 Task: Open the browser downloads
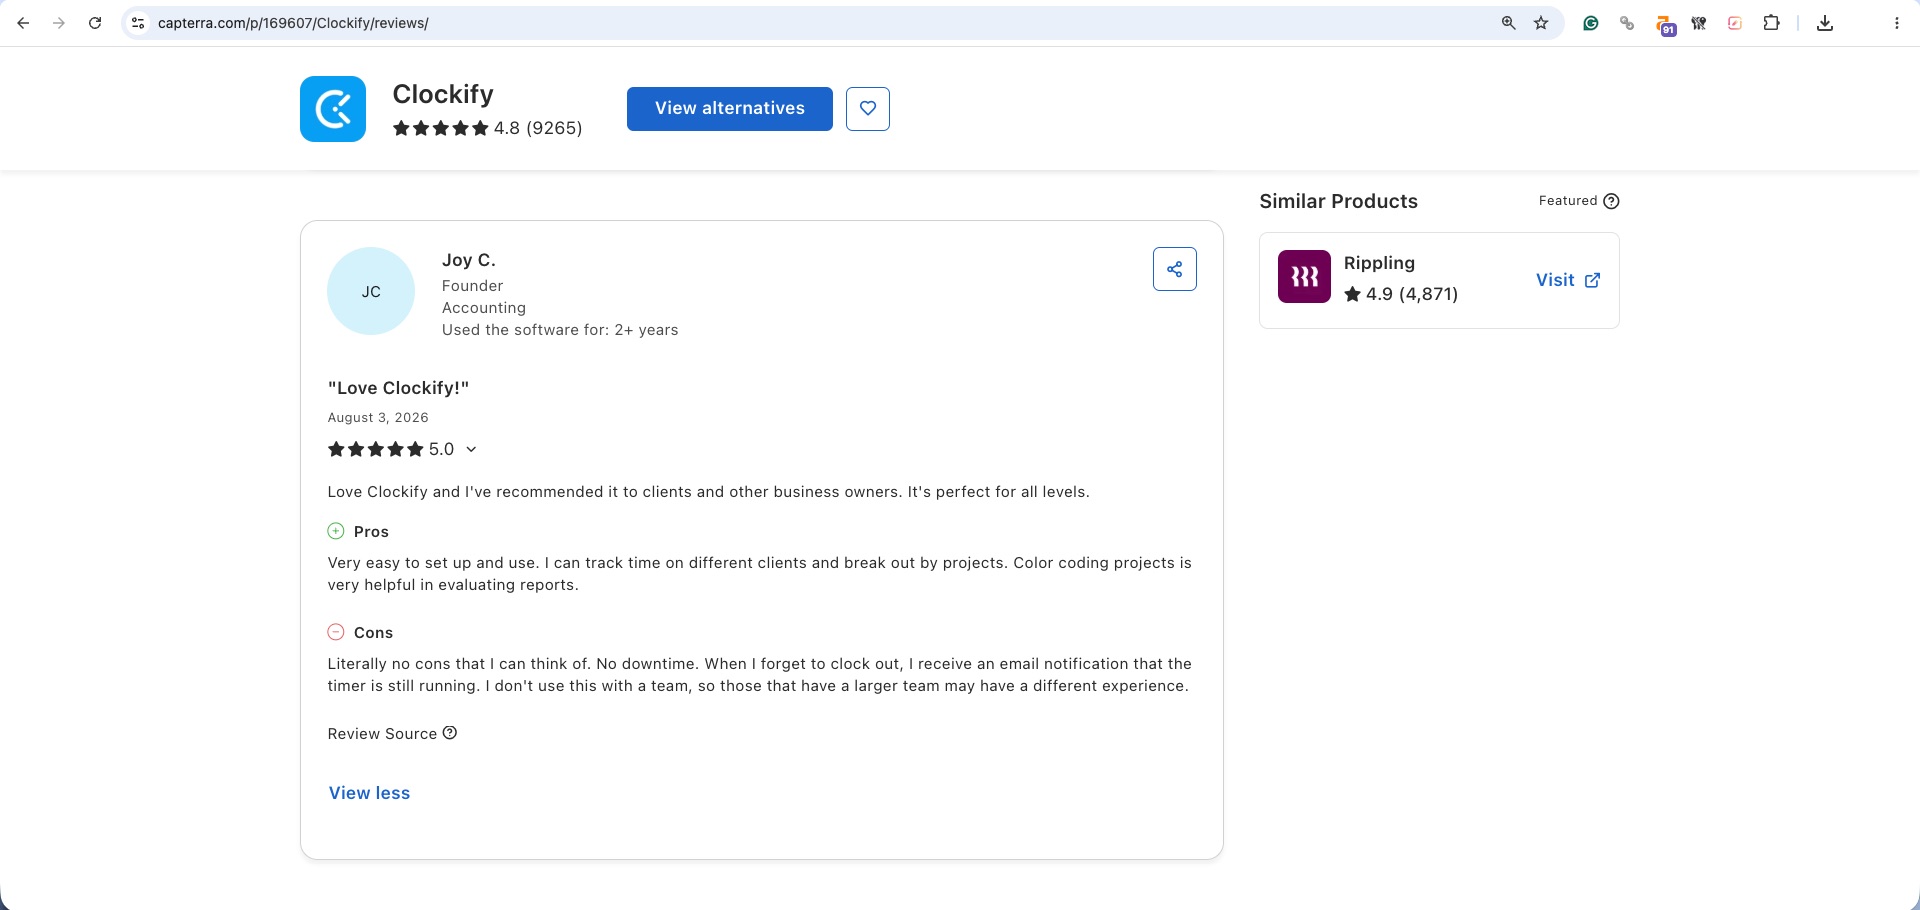(1825, 23)
